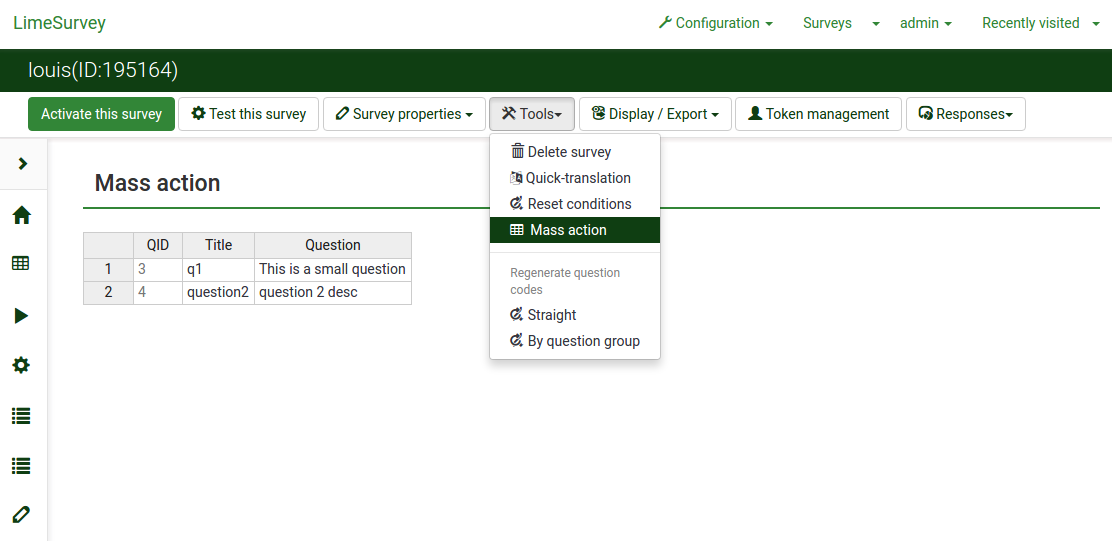
Task: Click the Activate this survey button
Action: (x=101, y=114)
